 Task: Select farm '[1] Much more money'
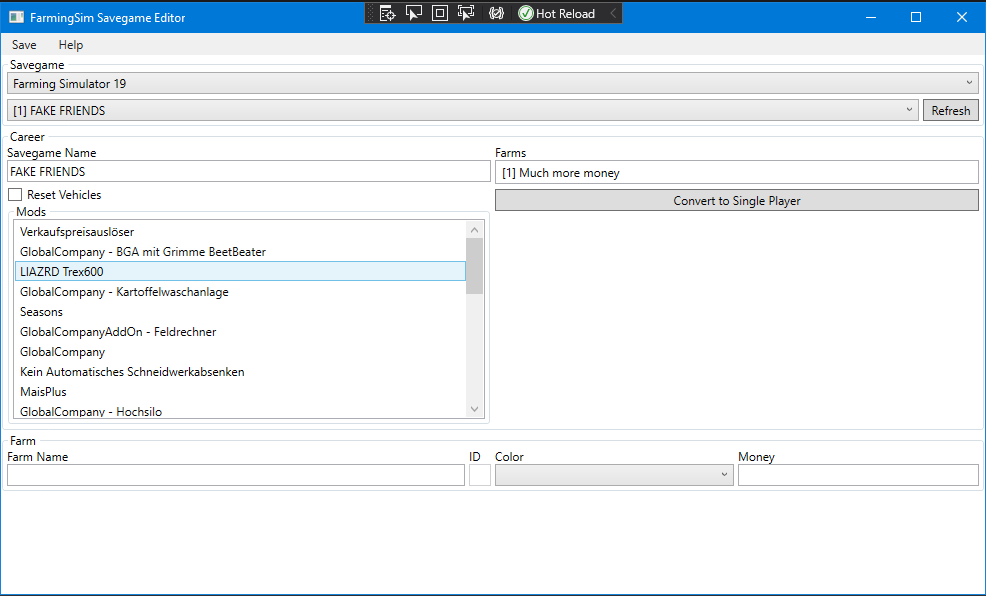click(x=736, y=173)
